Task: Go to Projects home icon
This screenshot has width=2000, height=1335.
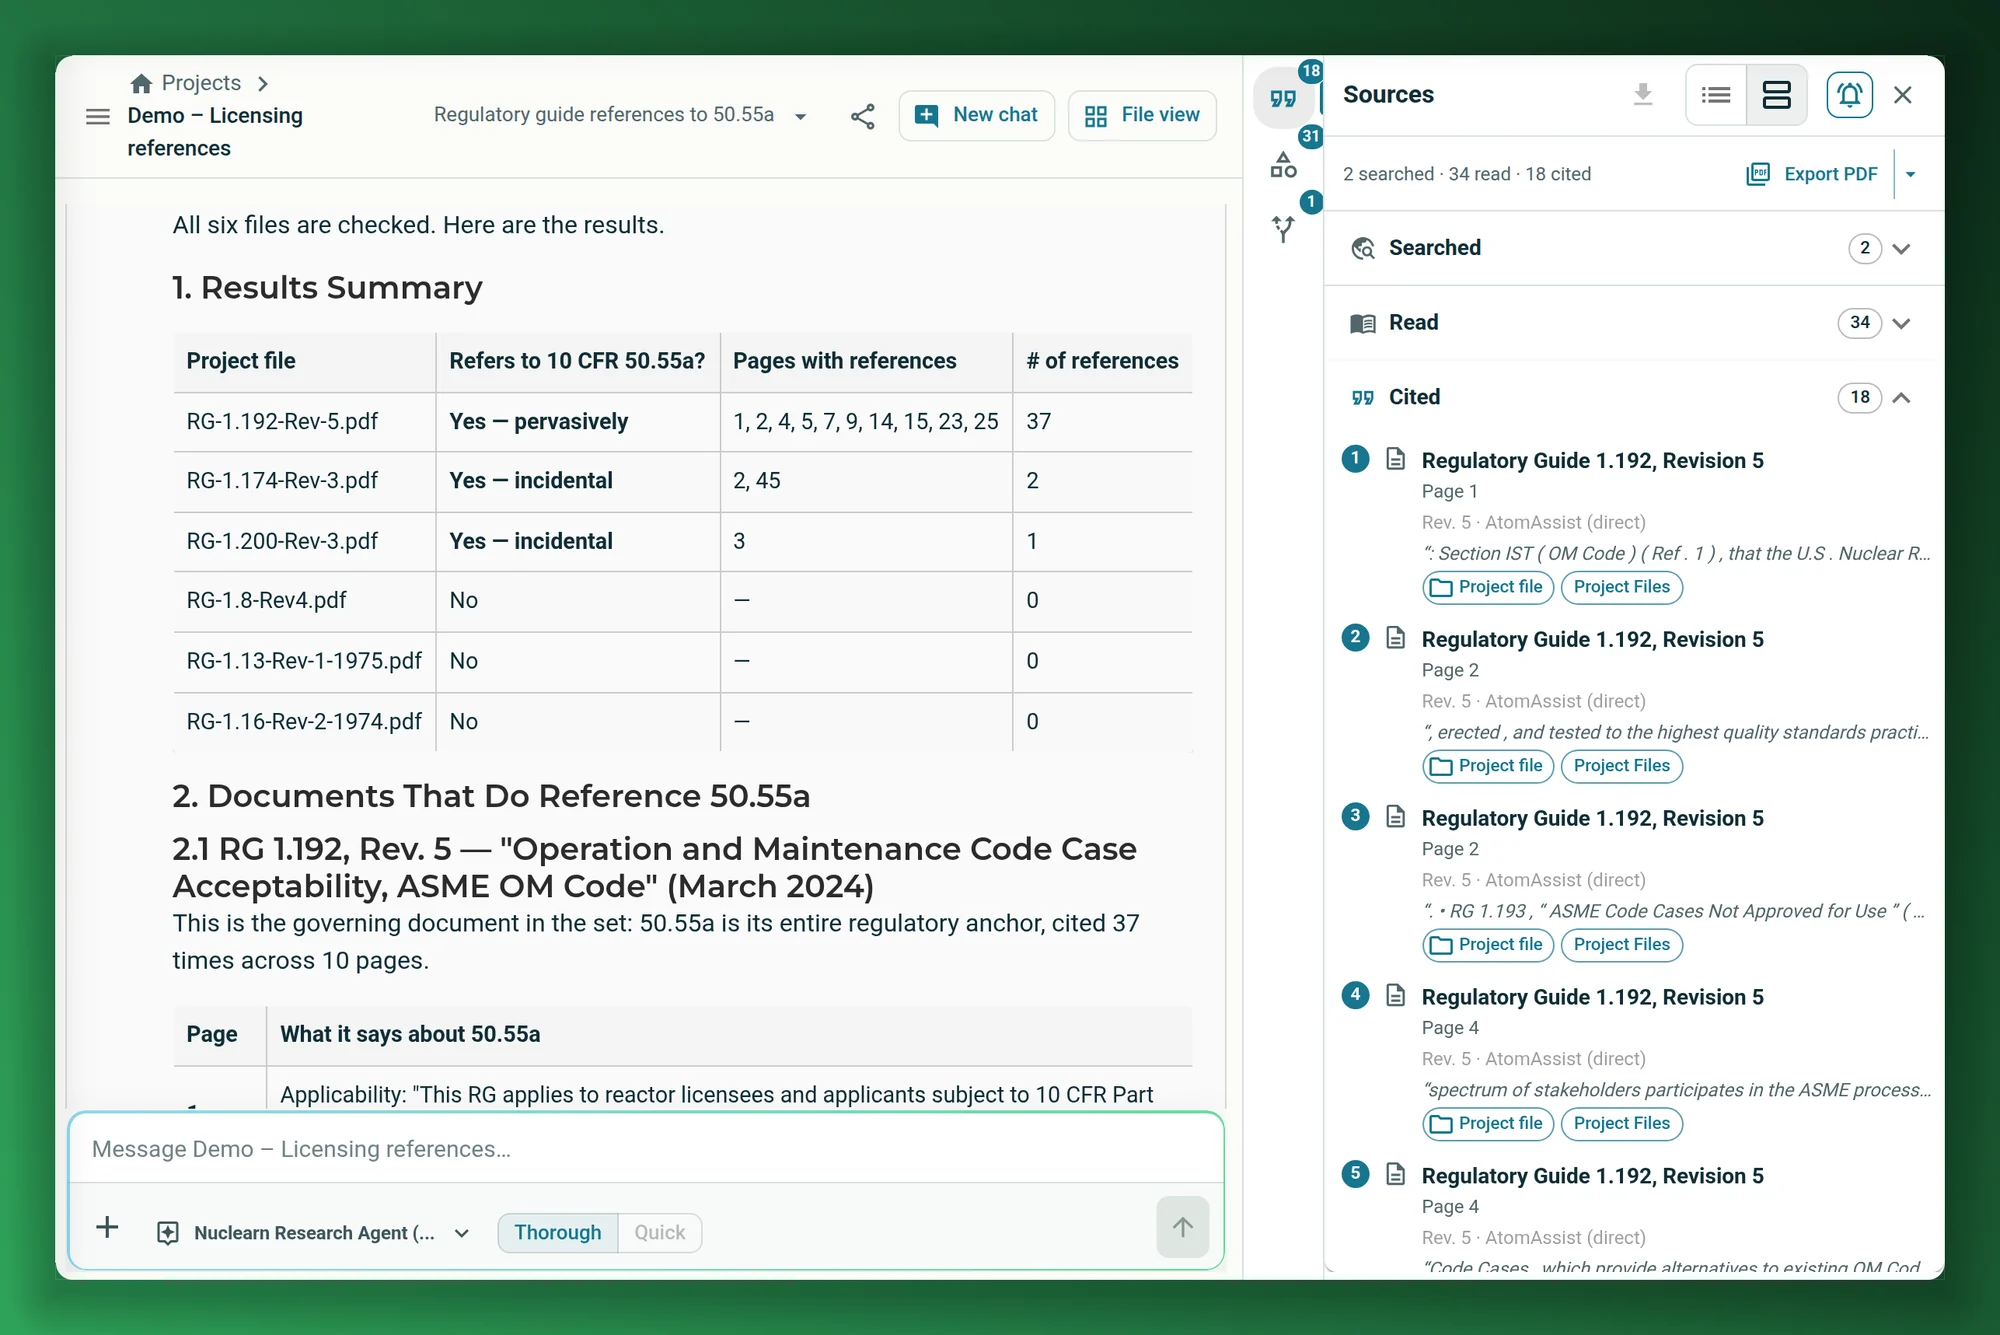Action: 142,83
